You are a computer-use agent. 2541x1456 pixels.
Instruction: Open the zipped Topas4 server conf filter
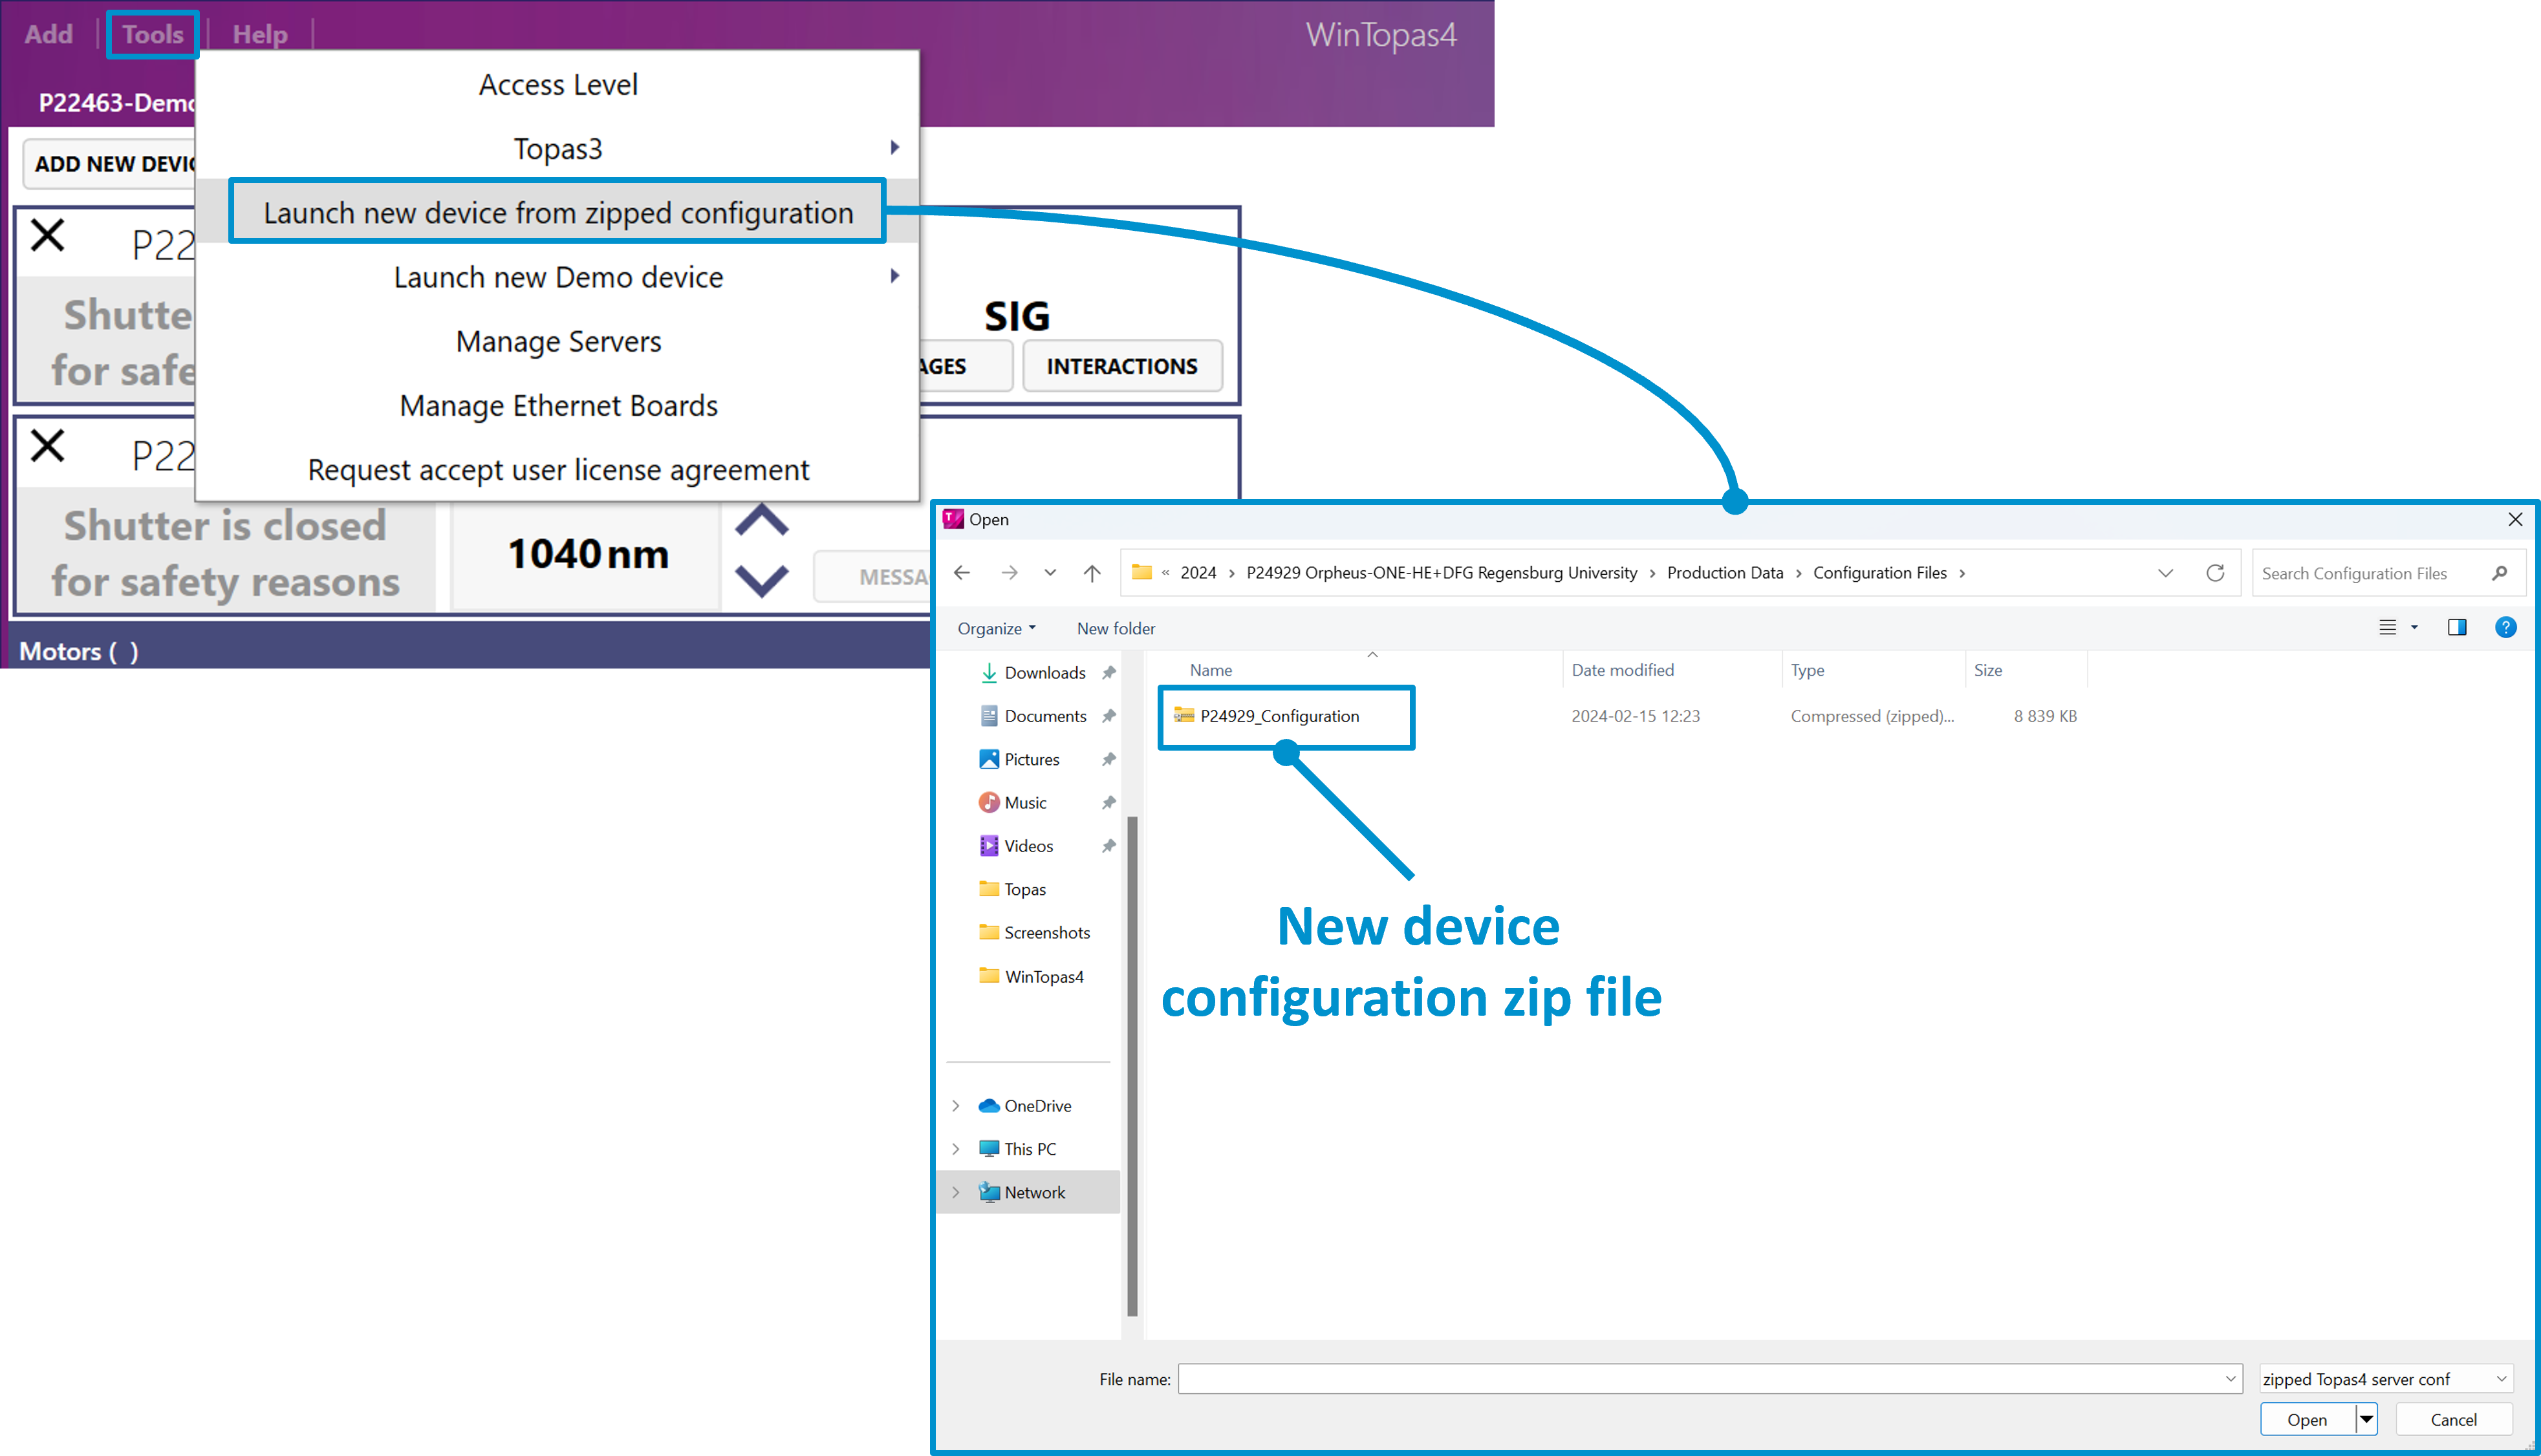(2385, 1378)
